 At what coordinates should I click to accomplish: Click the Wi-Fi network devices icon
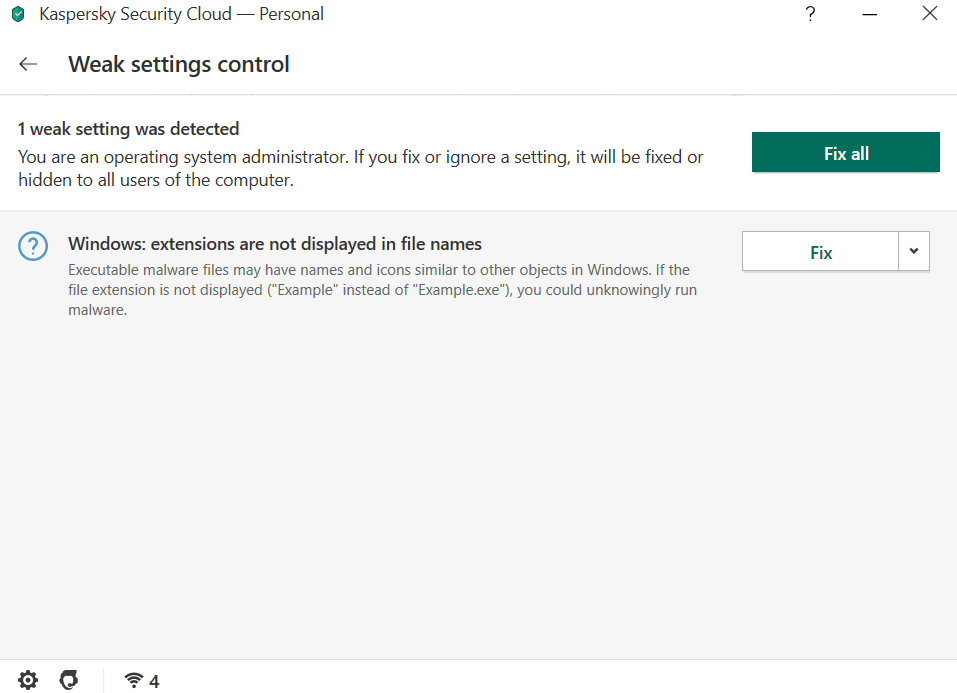[x=134, y=681]
